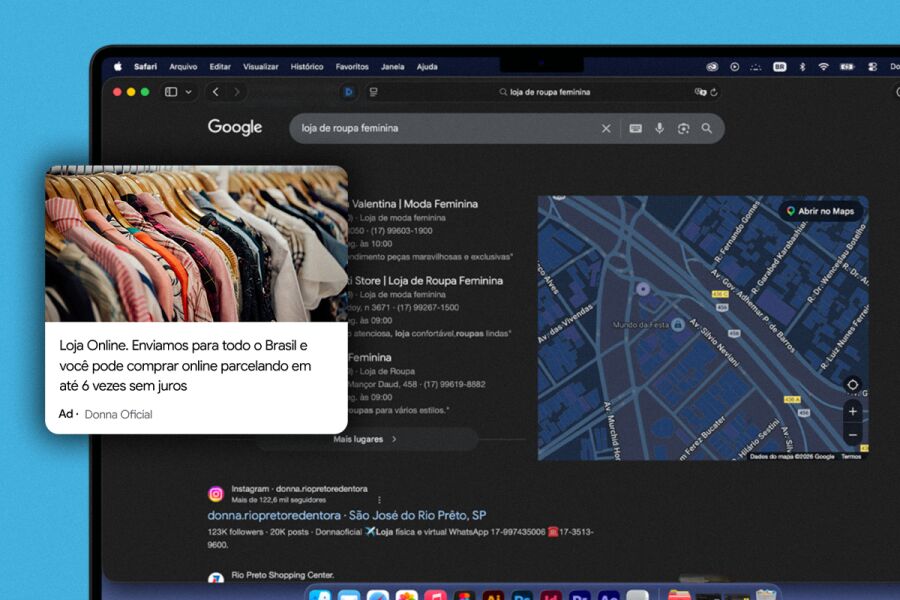
Task: Open result options three-dot menu
Action: pos(379,500)
